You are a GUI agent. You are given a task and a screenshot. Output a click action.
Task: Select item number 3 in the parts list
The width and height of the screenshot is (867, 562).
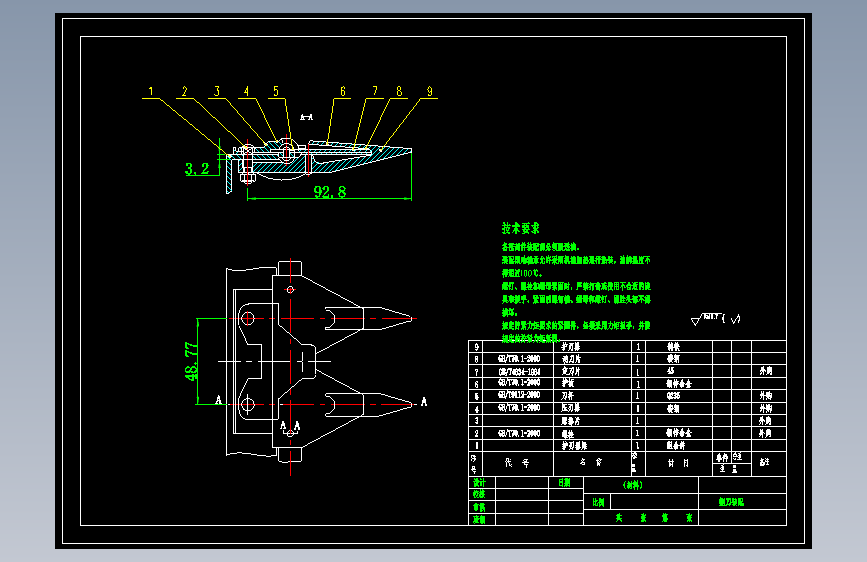click(477, 421)
